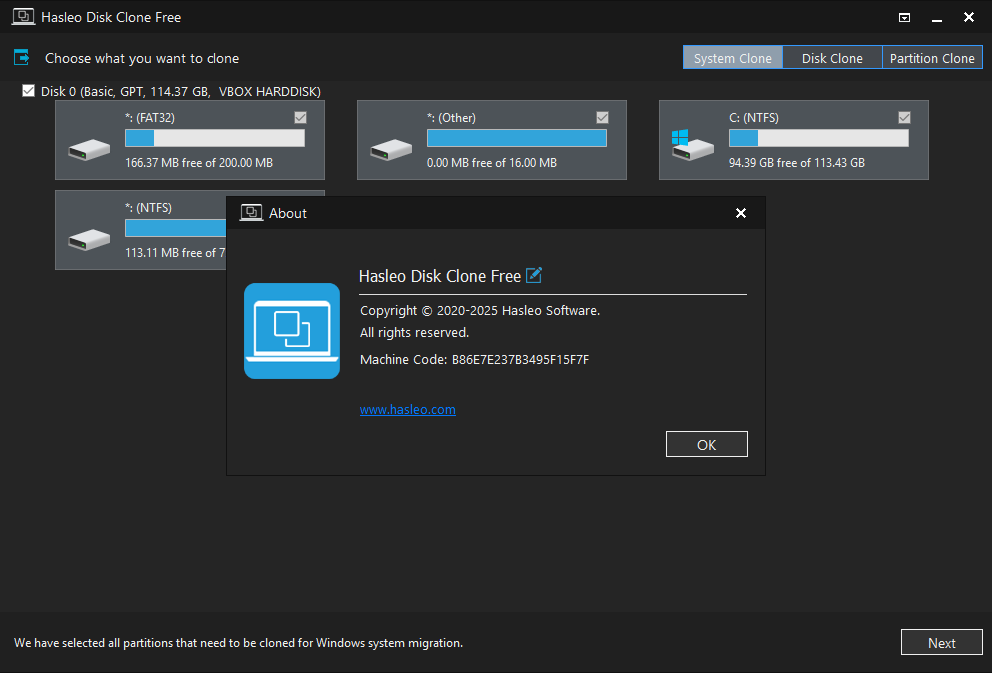
Task: Click the drive icon of the fourth NTFS partition
Action: coord(89,240)
